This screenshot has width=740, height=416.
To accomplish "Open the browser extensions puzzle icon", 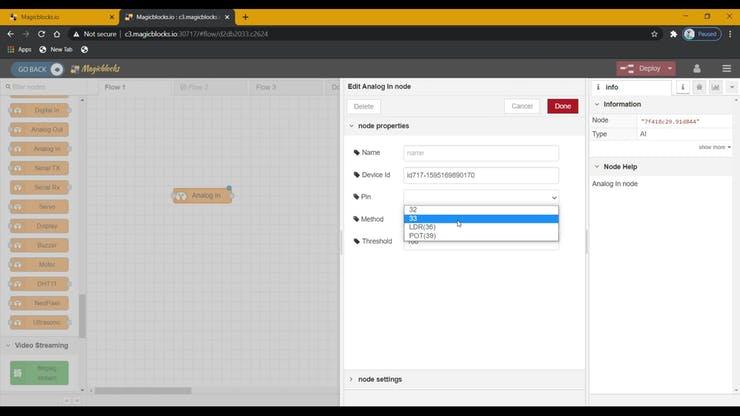I will [x=670, y=33].
